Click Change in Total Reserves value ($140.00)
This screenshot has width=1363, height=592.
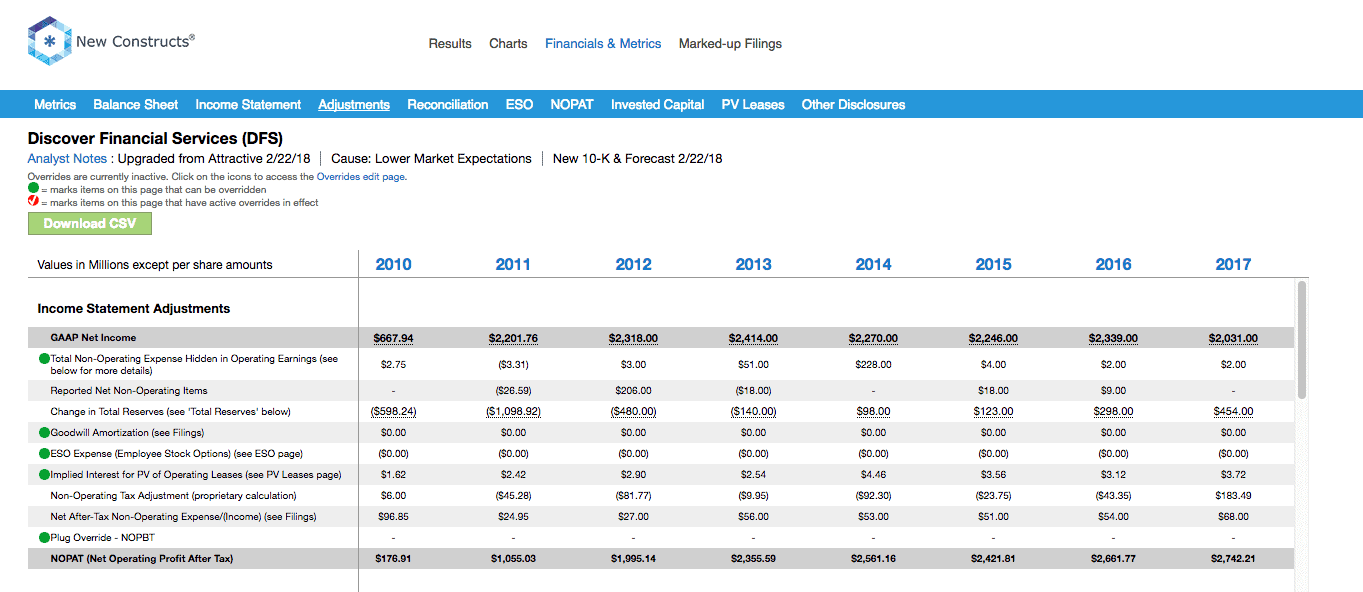click(x=753, y=412)
